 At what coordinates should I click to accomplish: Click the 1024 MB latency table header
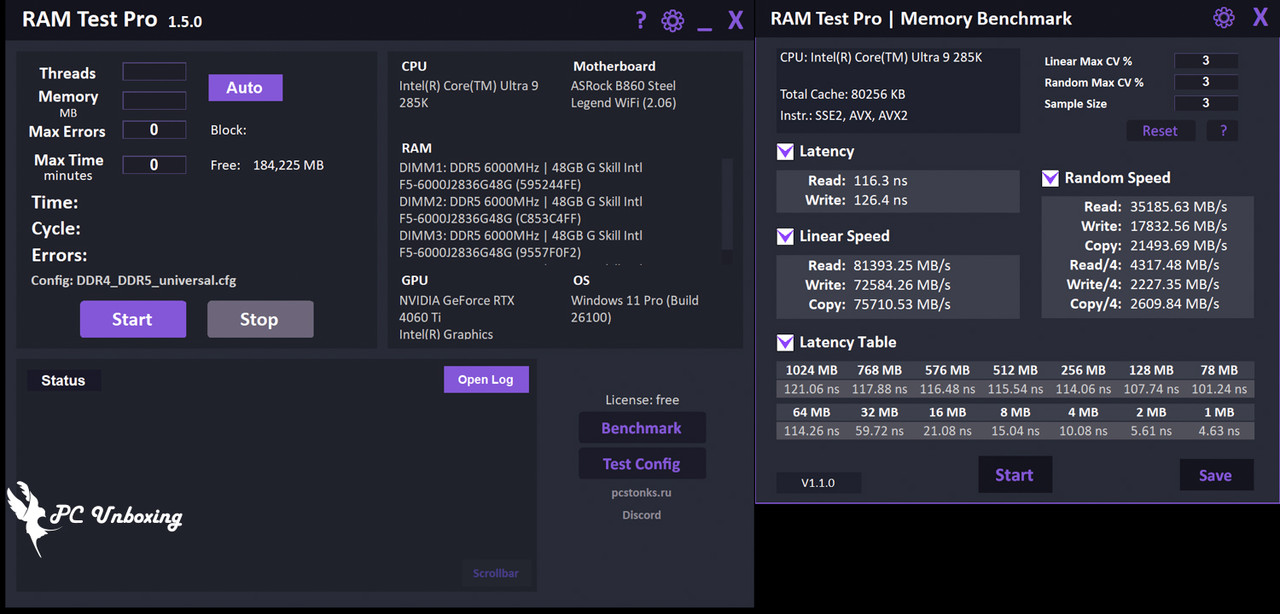(811, 370)
